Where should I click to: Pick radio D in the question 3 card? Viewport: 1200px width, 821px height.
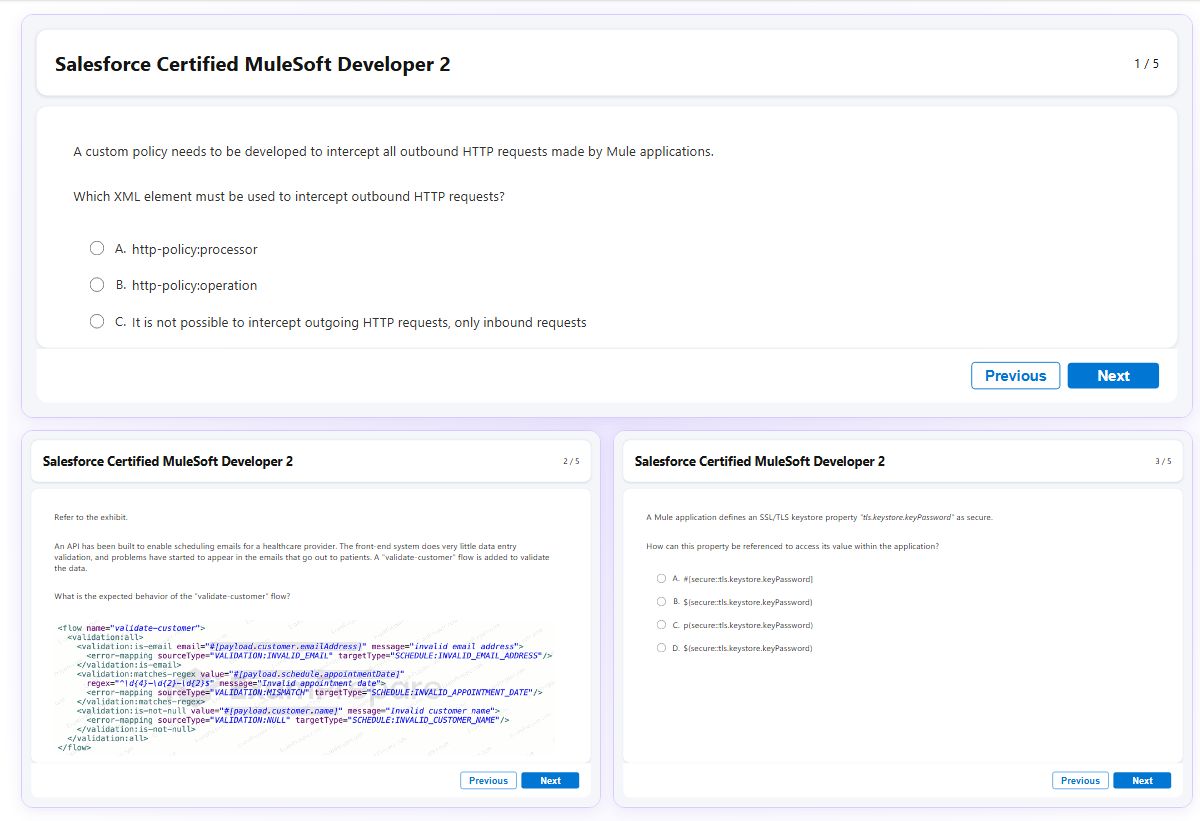click(x=661, y=648)
